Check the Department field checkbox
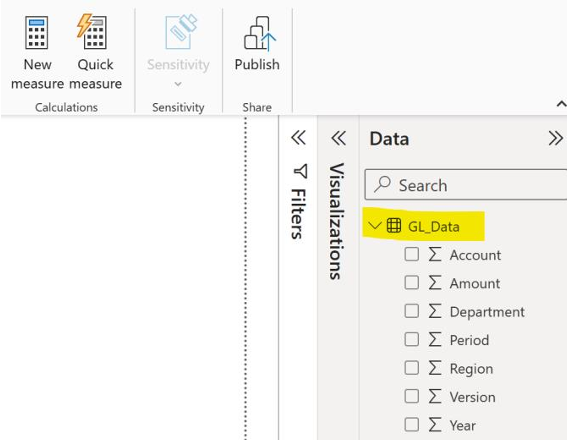 [x=412, y=311]
